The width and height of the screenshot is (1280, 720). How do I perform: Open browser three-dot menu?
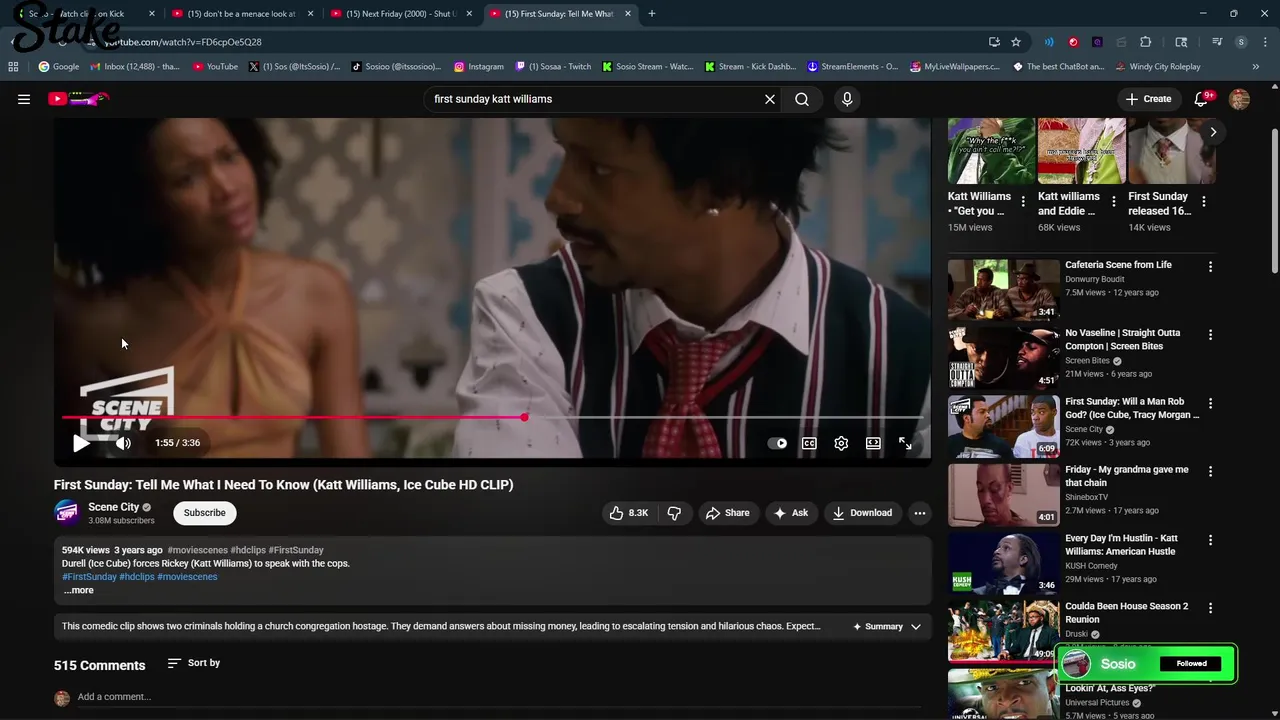pyautogui.click(x=1265, y=42)
